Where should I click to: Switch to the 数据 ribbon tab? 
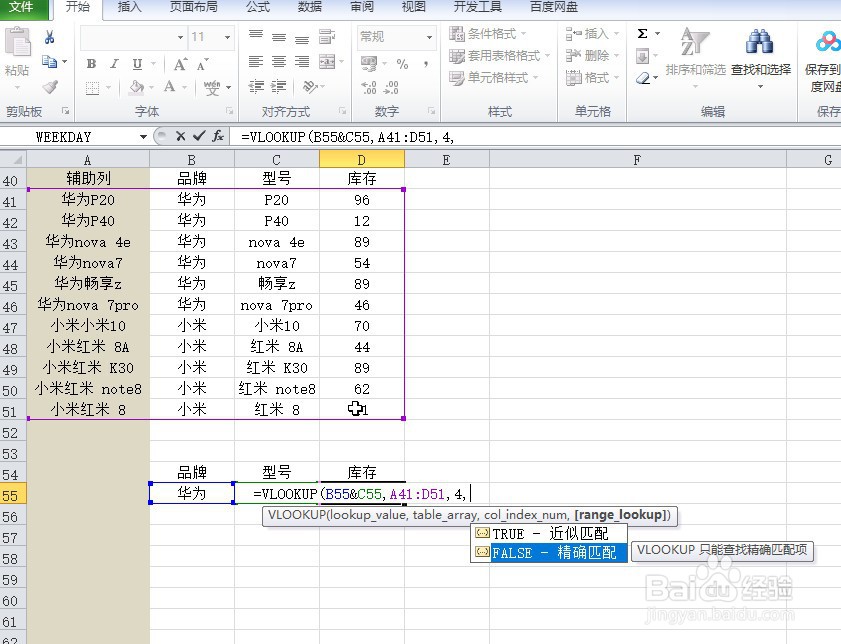(310, 7)
